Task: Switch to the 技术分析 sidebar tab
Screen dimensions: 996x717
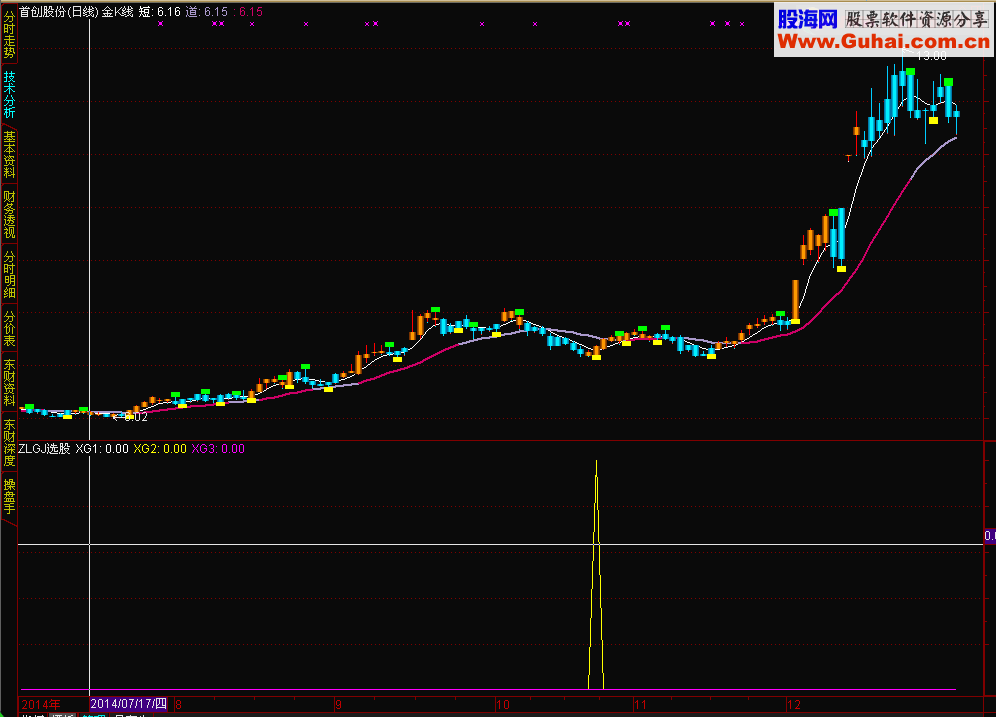Action: pos(9,94)
